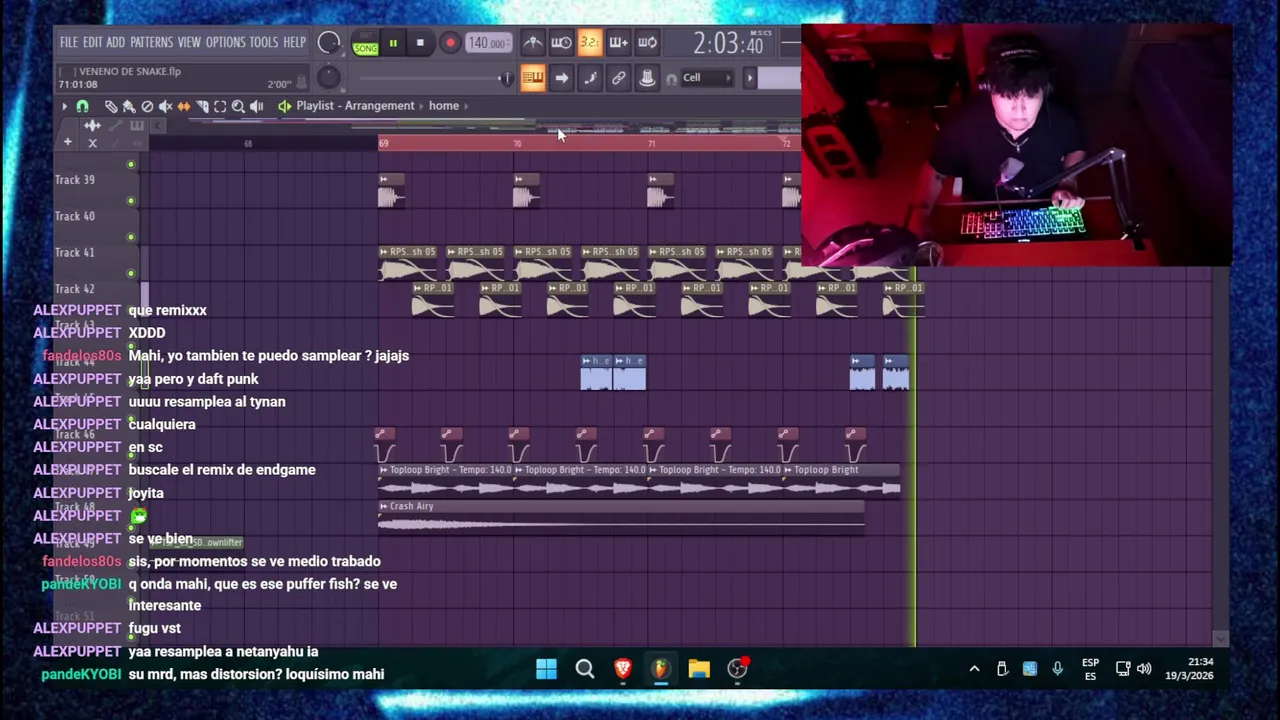Open the pattern selector arrow right of Cell
The image size is (1280, 720).
[x=749, y=78]
